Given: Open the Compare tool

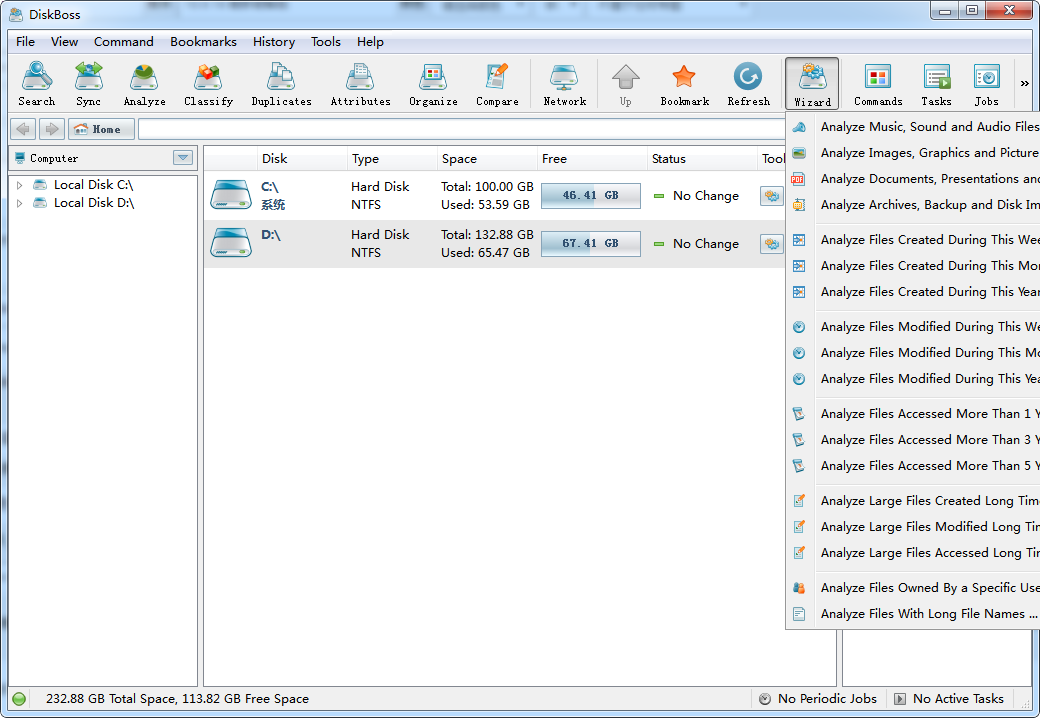Looking at the screenshot, I should click(x=497, y=84).
